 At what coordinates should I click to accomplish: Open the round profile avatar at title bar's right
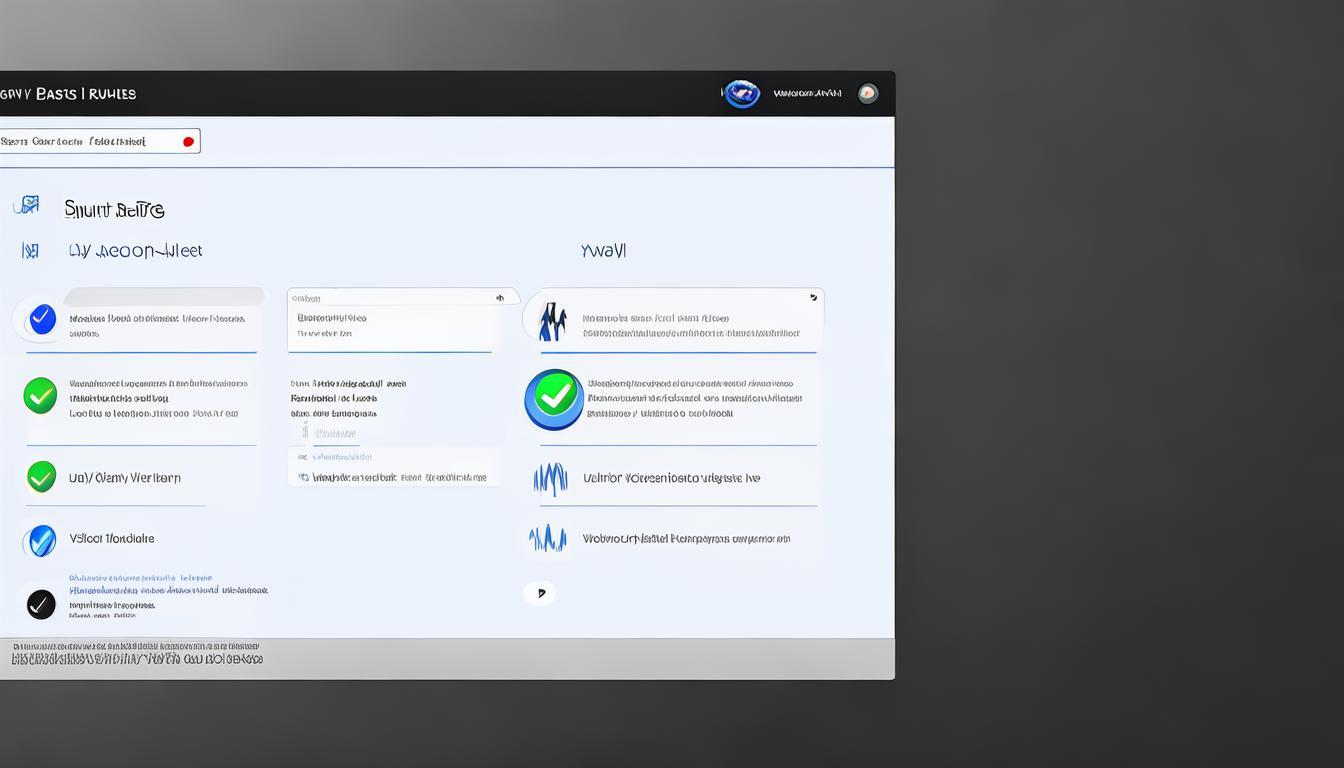(x=868, y=93)
